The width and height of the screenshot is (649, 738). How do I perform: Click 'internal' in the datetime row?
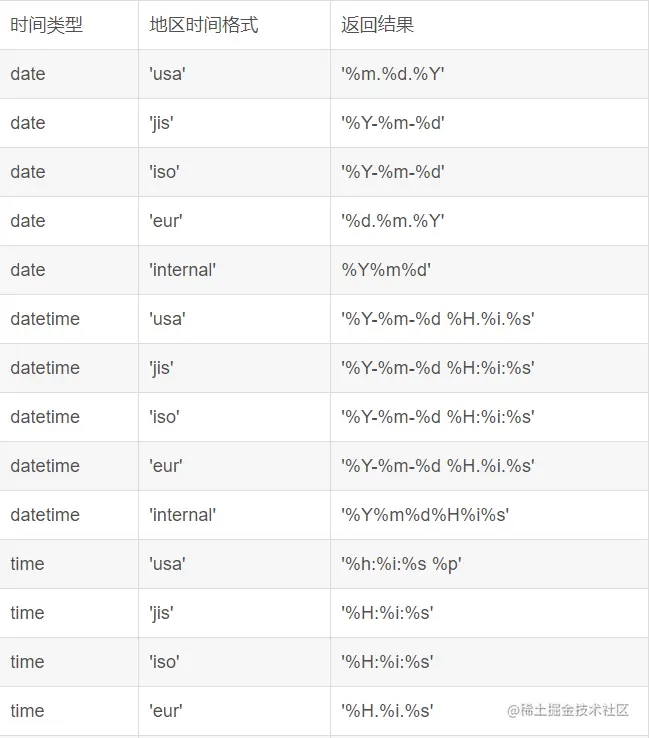(x=182, y=515)
